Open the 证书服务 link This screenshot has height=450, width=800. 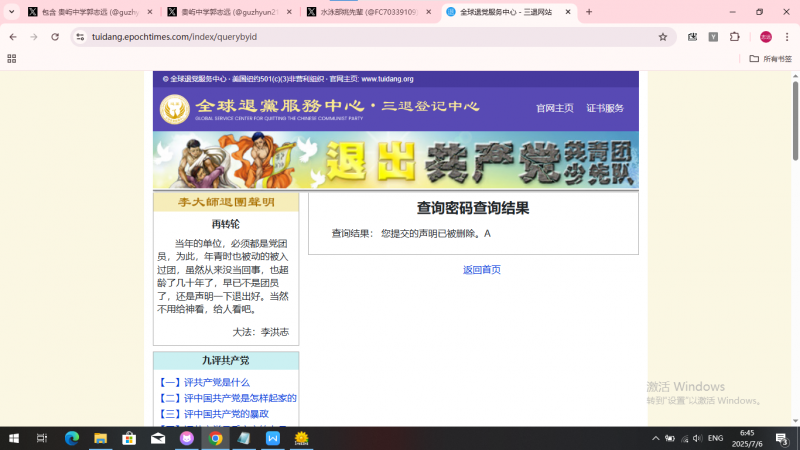tap(605, 108)
